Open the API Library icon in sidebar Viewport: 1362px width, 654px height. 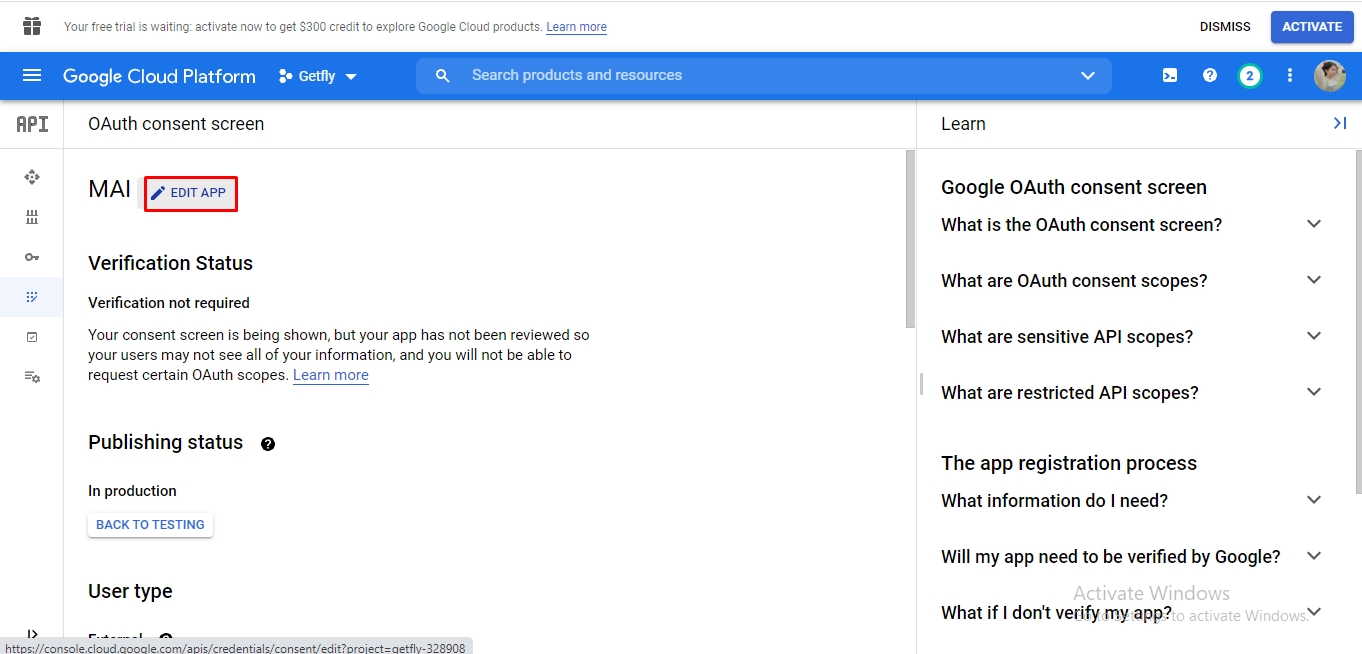click(32, 217)
